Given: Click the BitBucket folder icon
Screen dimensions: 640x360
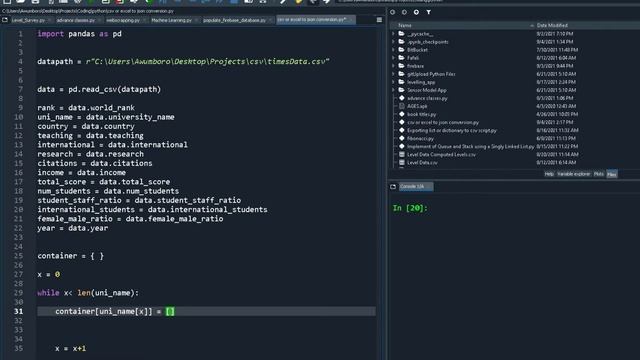Looking at the screenshot, I should point(402,50).
